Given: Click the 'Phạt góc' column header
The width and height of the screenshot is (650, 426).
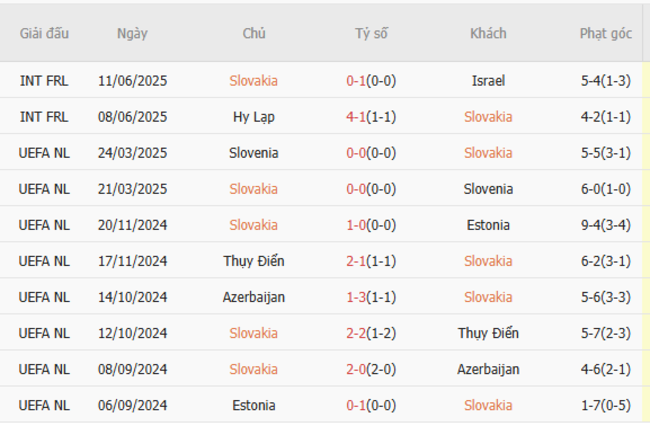Looking at the screenshot, I should [605, 33].
